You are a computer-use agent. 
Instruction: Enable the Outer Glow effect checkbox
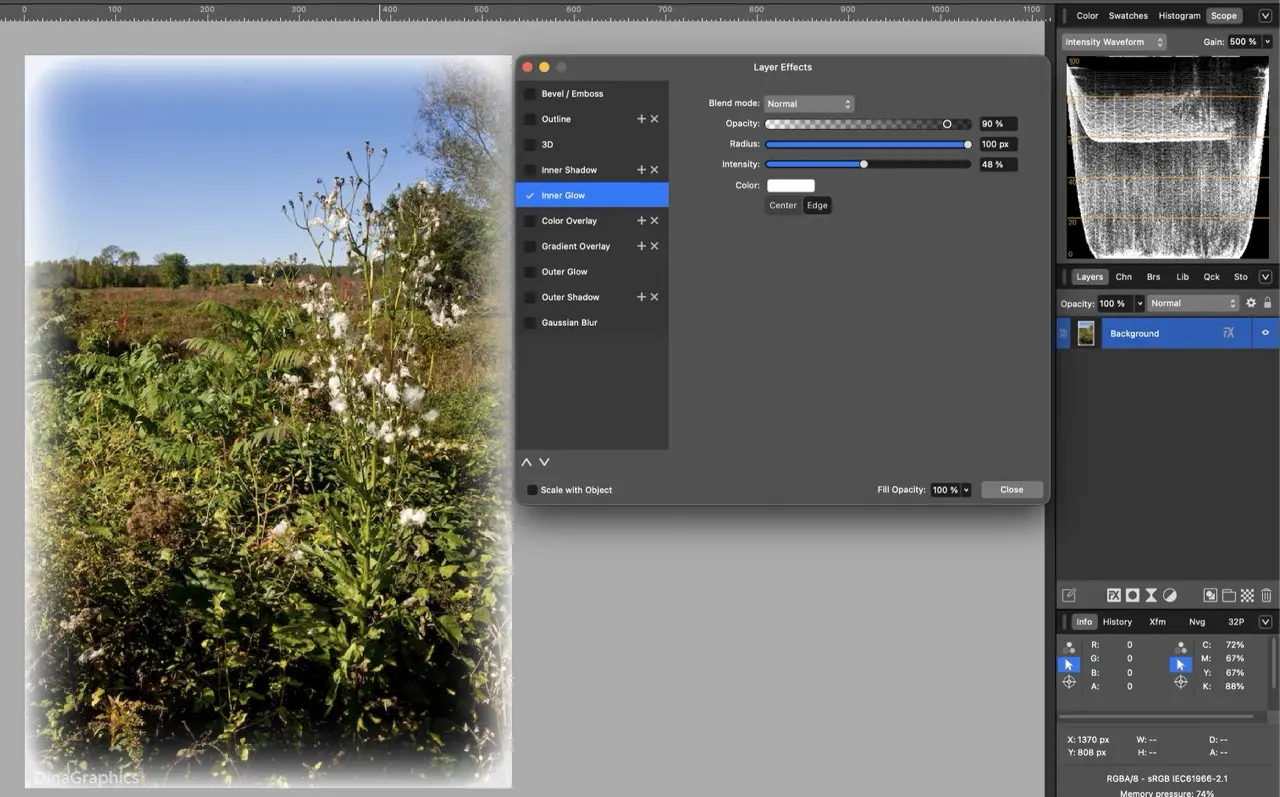click(530, 272)
